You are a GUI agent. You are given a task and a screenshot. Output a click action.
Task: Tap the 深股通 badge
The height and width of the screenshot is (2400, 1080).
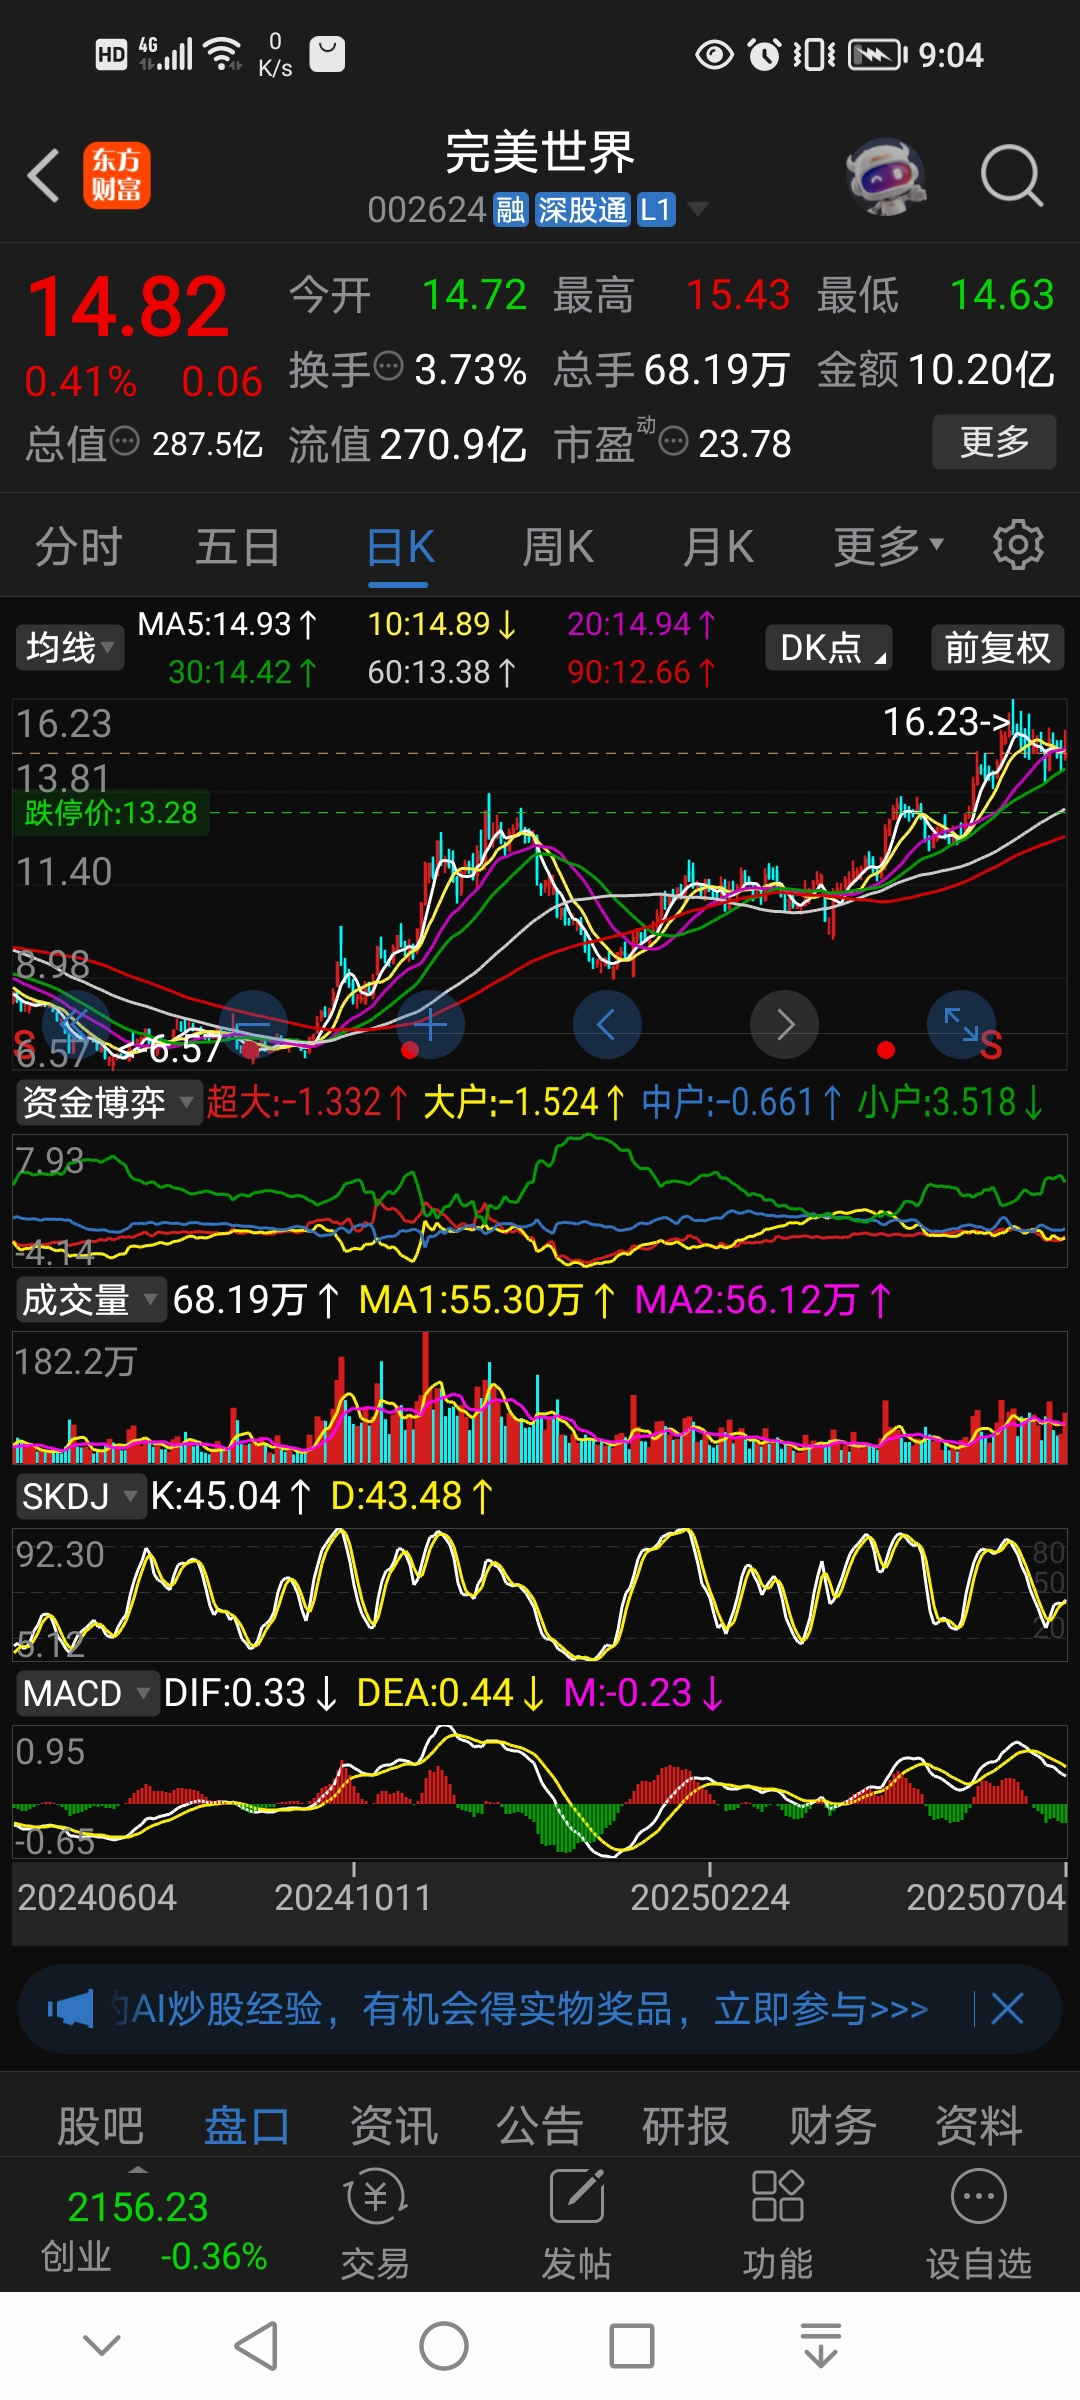(583, 210)
